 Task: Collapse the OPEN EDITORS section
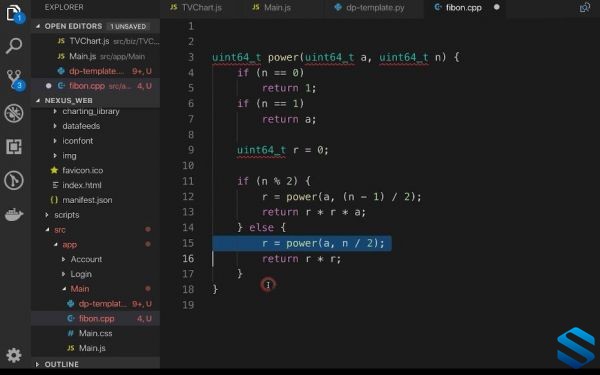(38, 26)
